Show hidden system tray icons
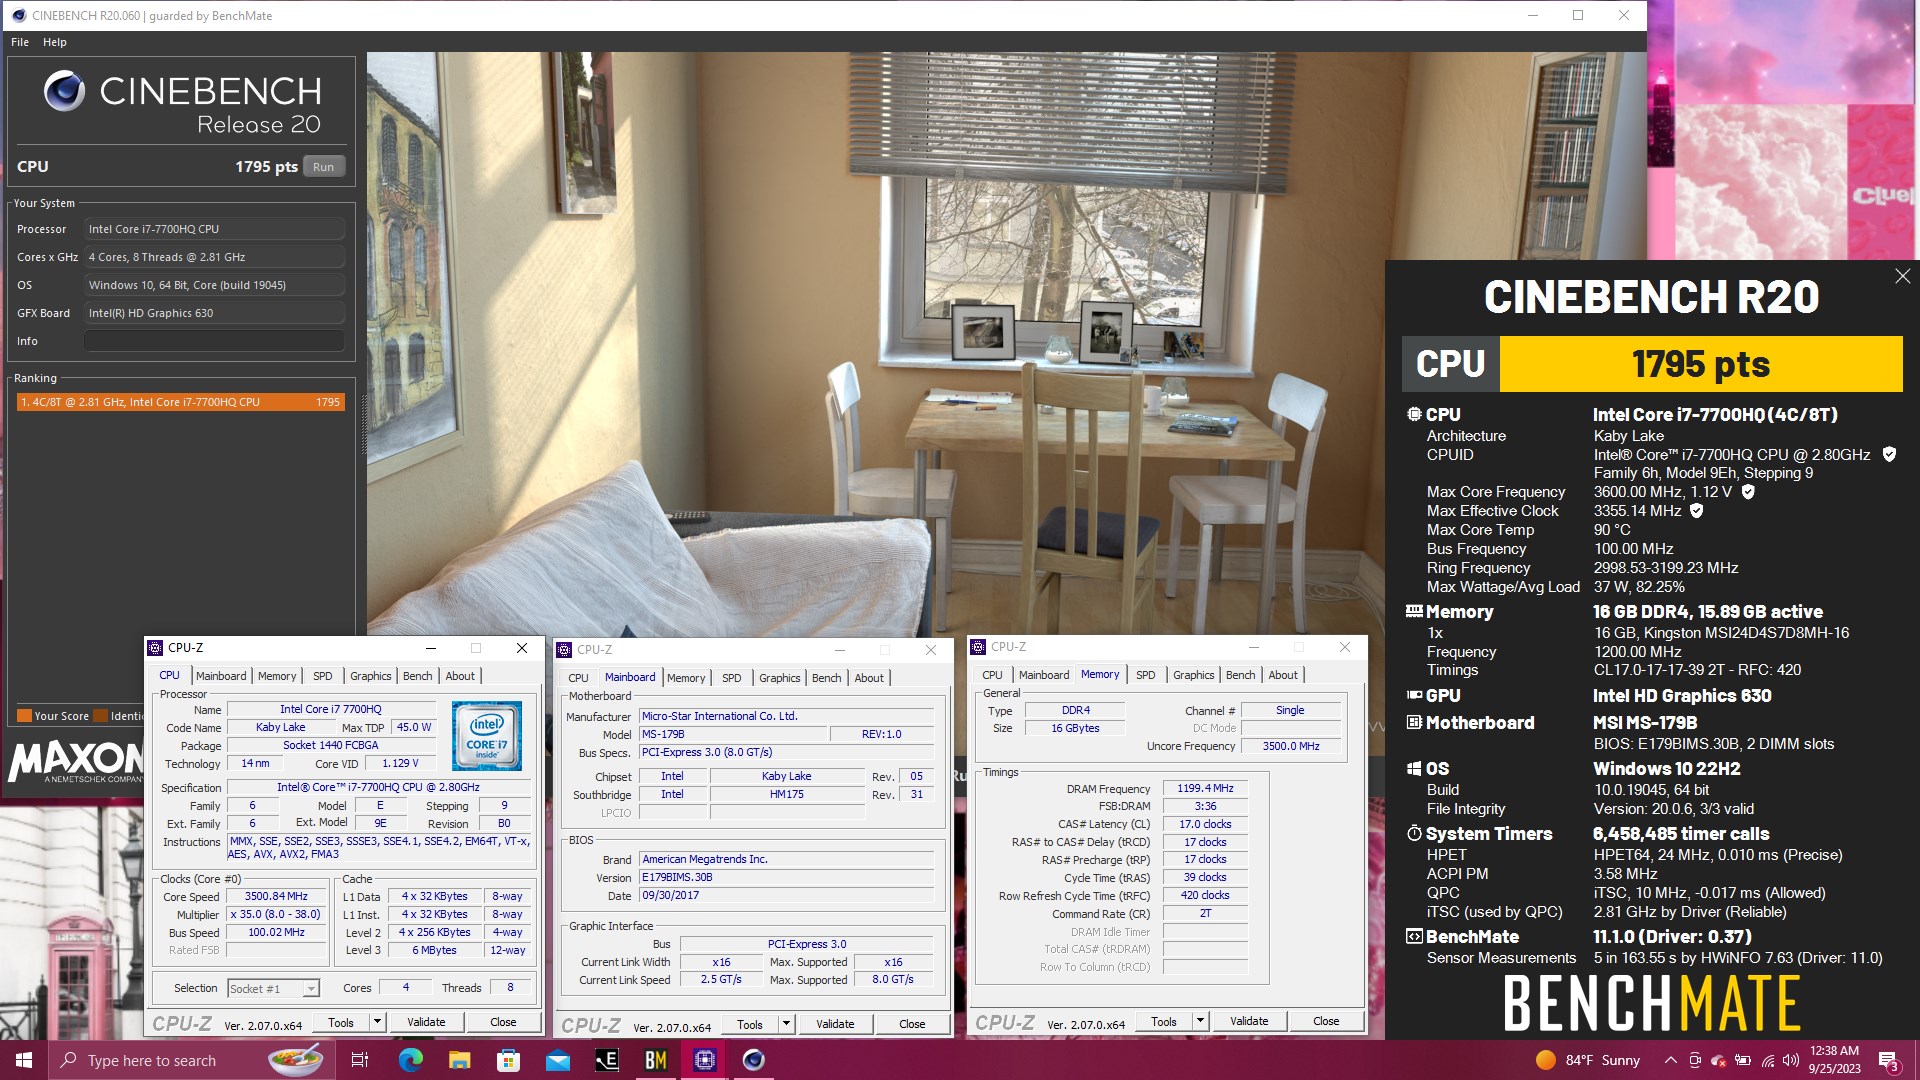 click(x=1670, y=1060)
